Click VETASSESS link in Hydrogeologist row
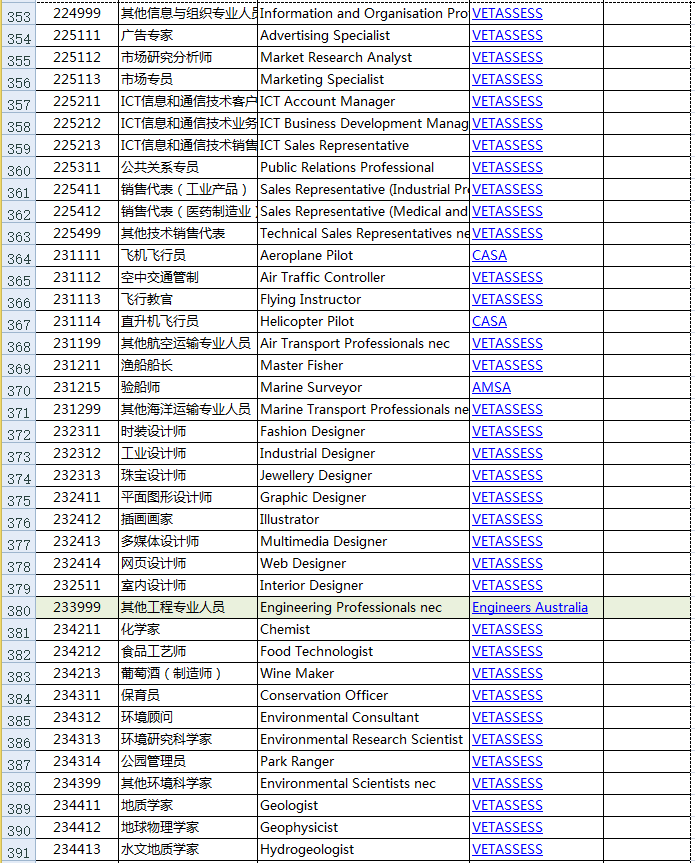 (x=507, y=849)
